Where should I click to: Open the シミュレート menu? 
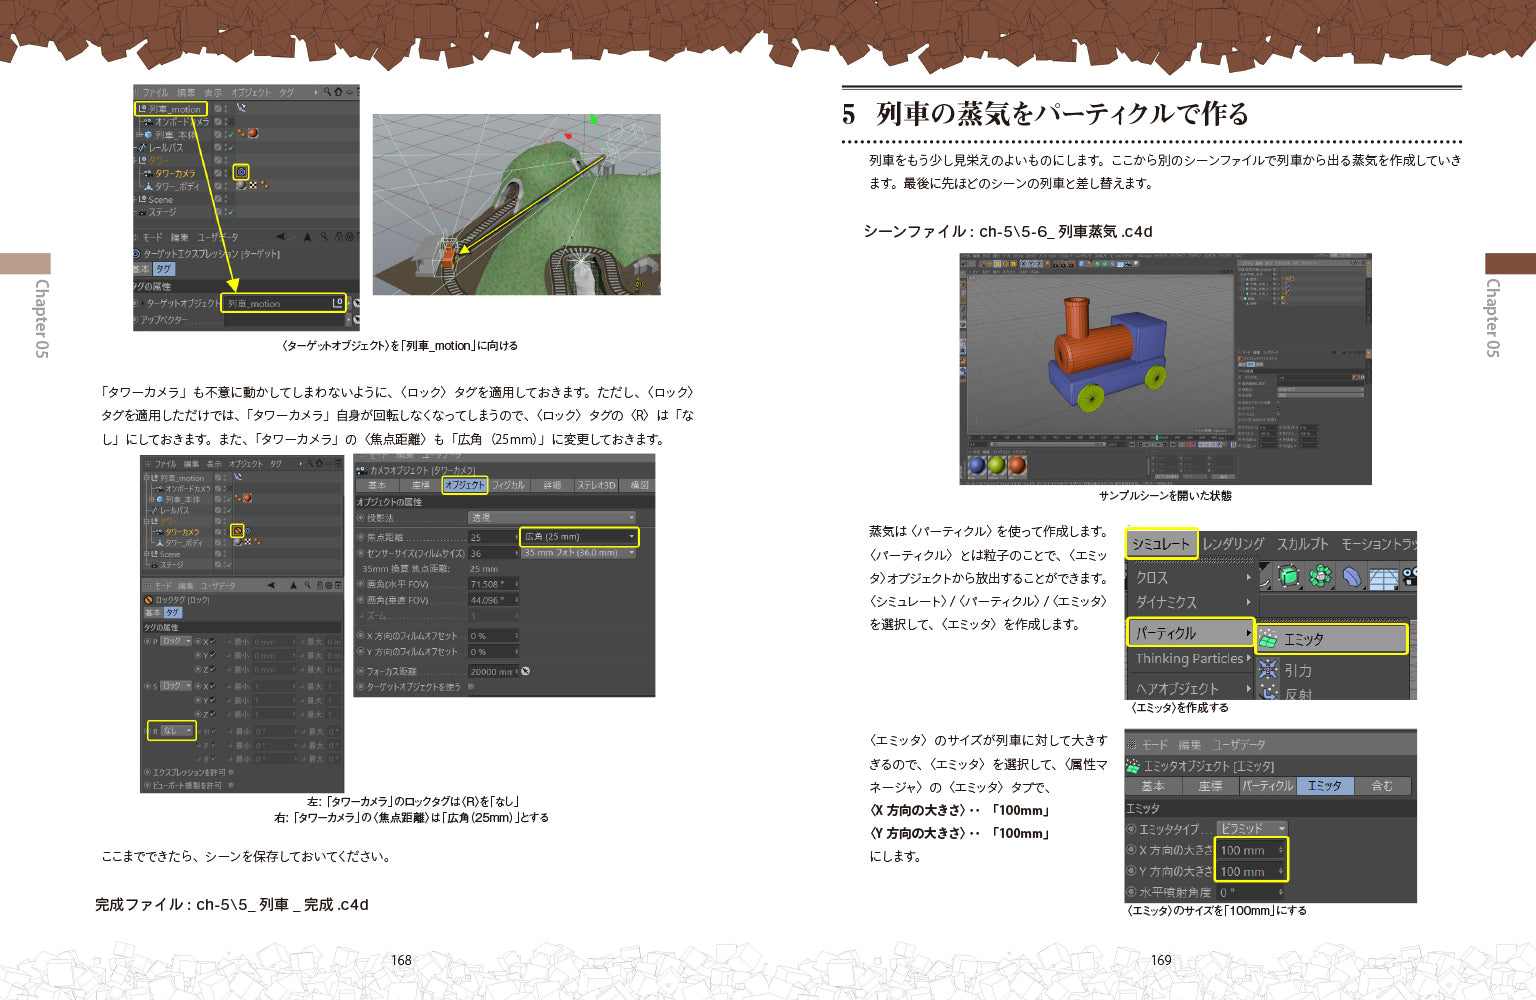click(1161, 544)
